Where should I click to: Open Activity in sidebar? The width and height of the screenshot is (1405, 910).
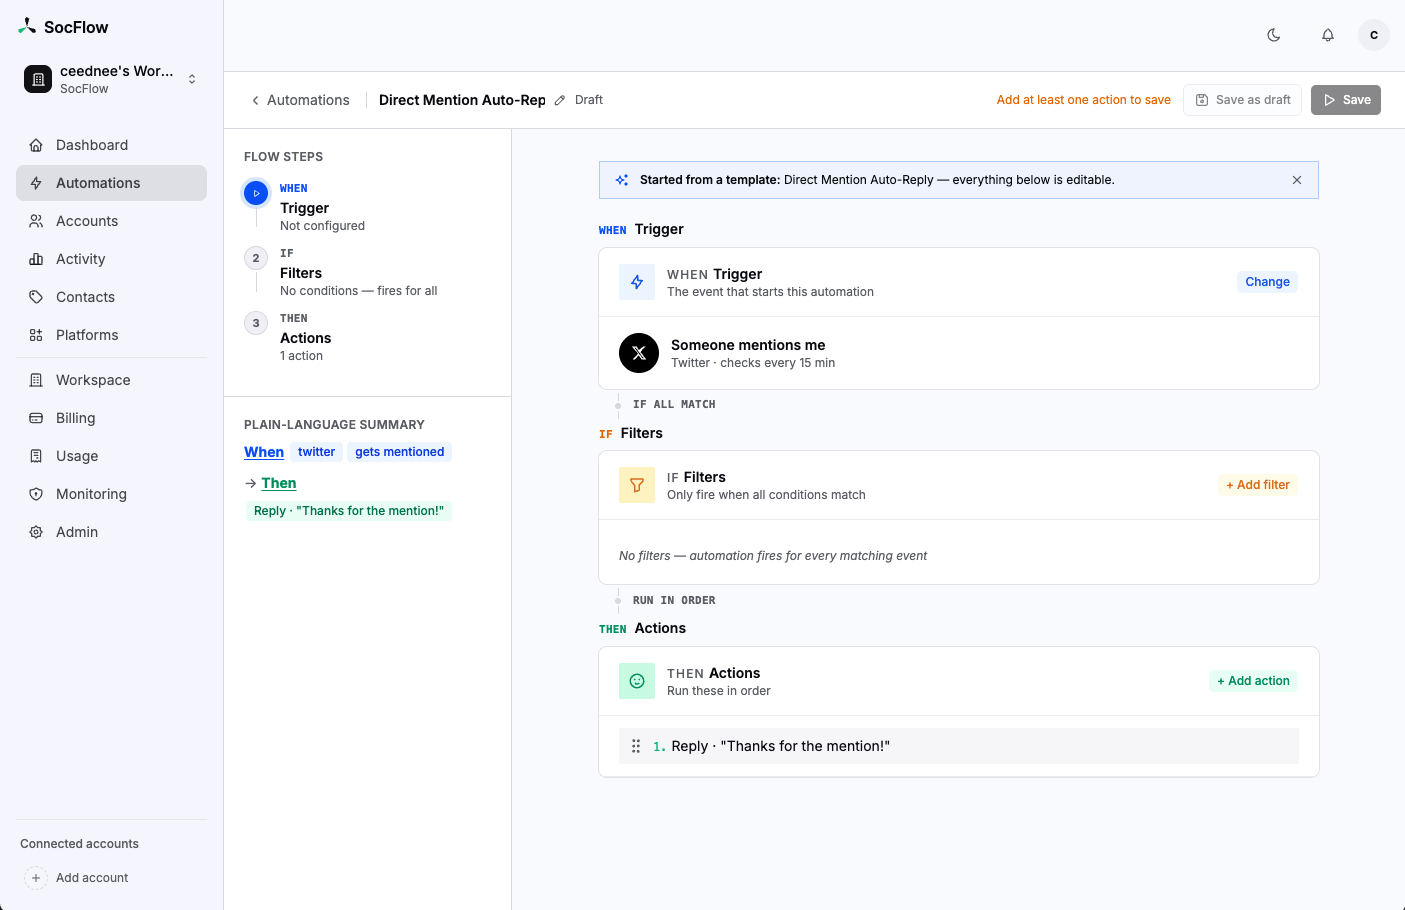[x=111, y=259]
